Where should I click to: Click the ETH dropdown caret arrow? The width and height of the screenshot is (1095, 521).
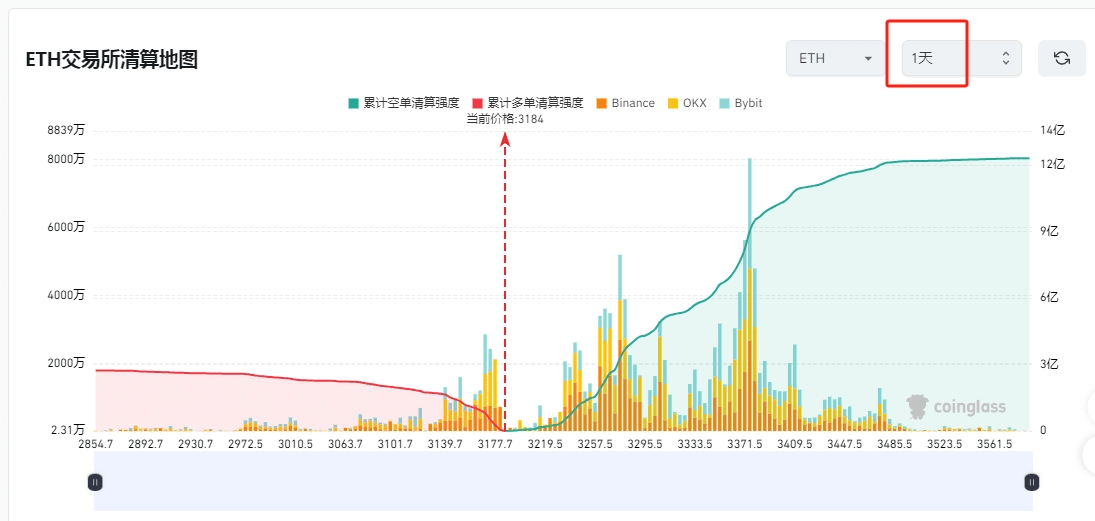point(868,59)
